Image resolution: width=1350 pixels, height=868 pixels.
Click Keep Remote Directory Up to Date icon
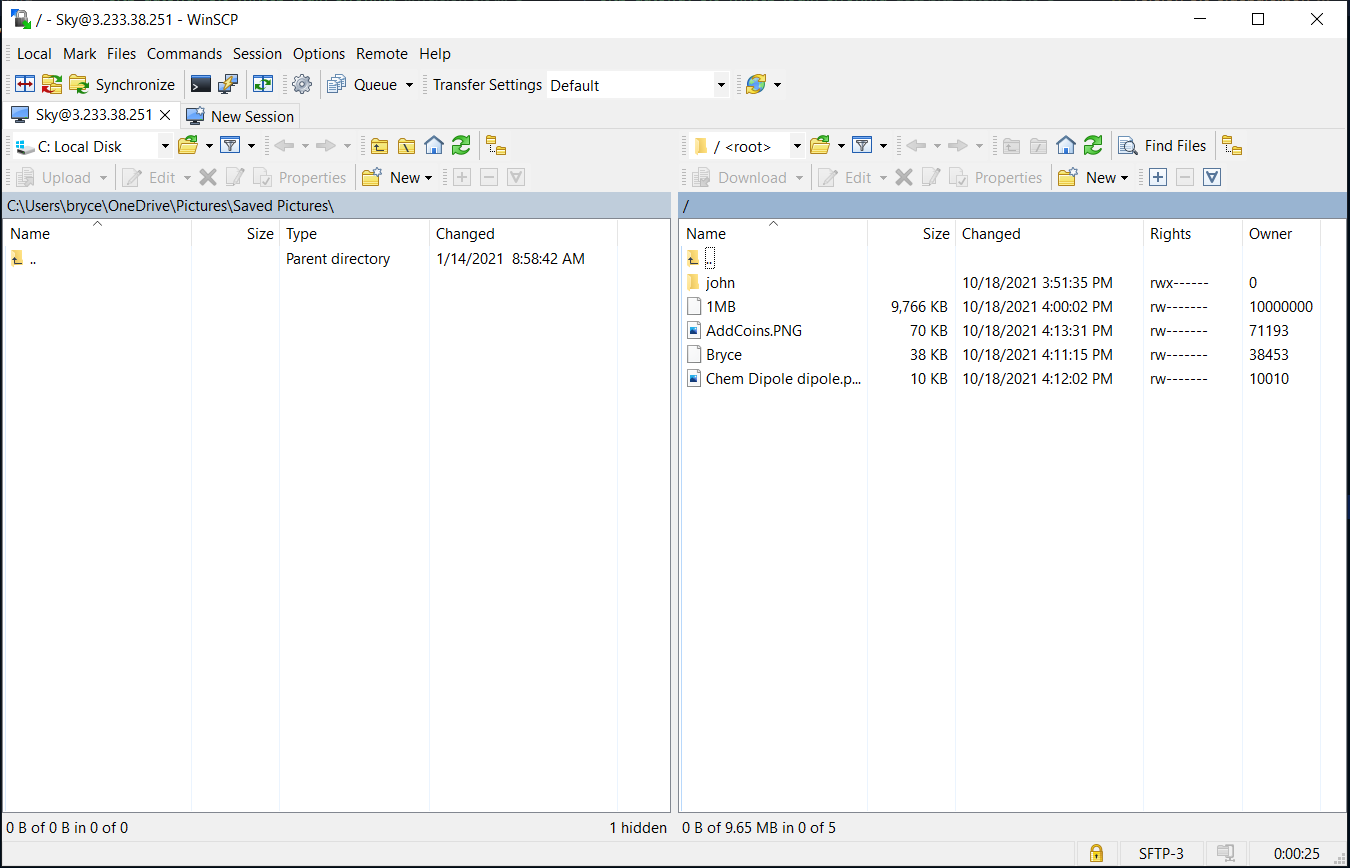[x=263, y=85]
